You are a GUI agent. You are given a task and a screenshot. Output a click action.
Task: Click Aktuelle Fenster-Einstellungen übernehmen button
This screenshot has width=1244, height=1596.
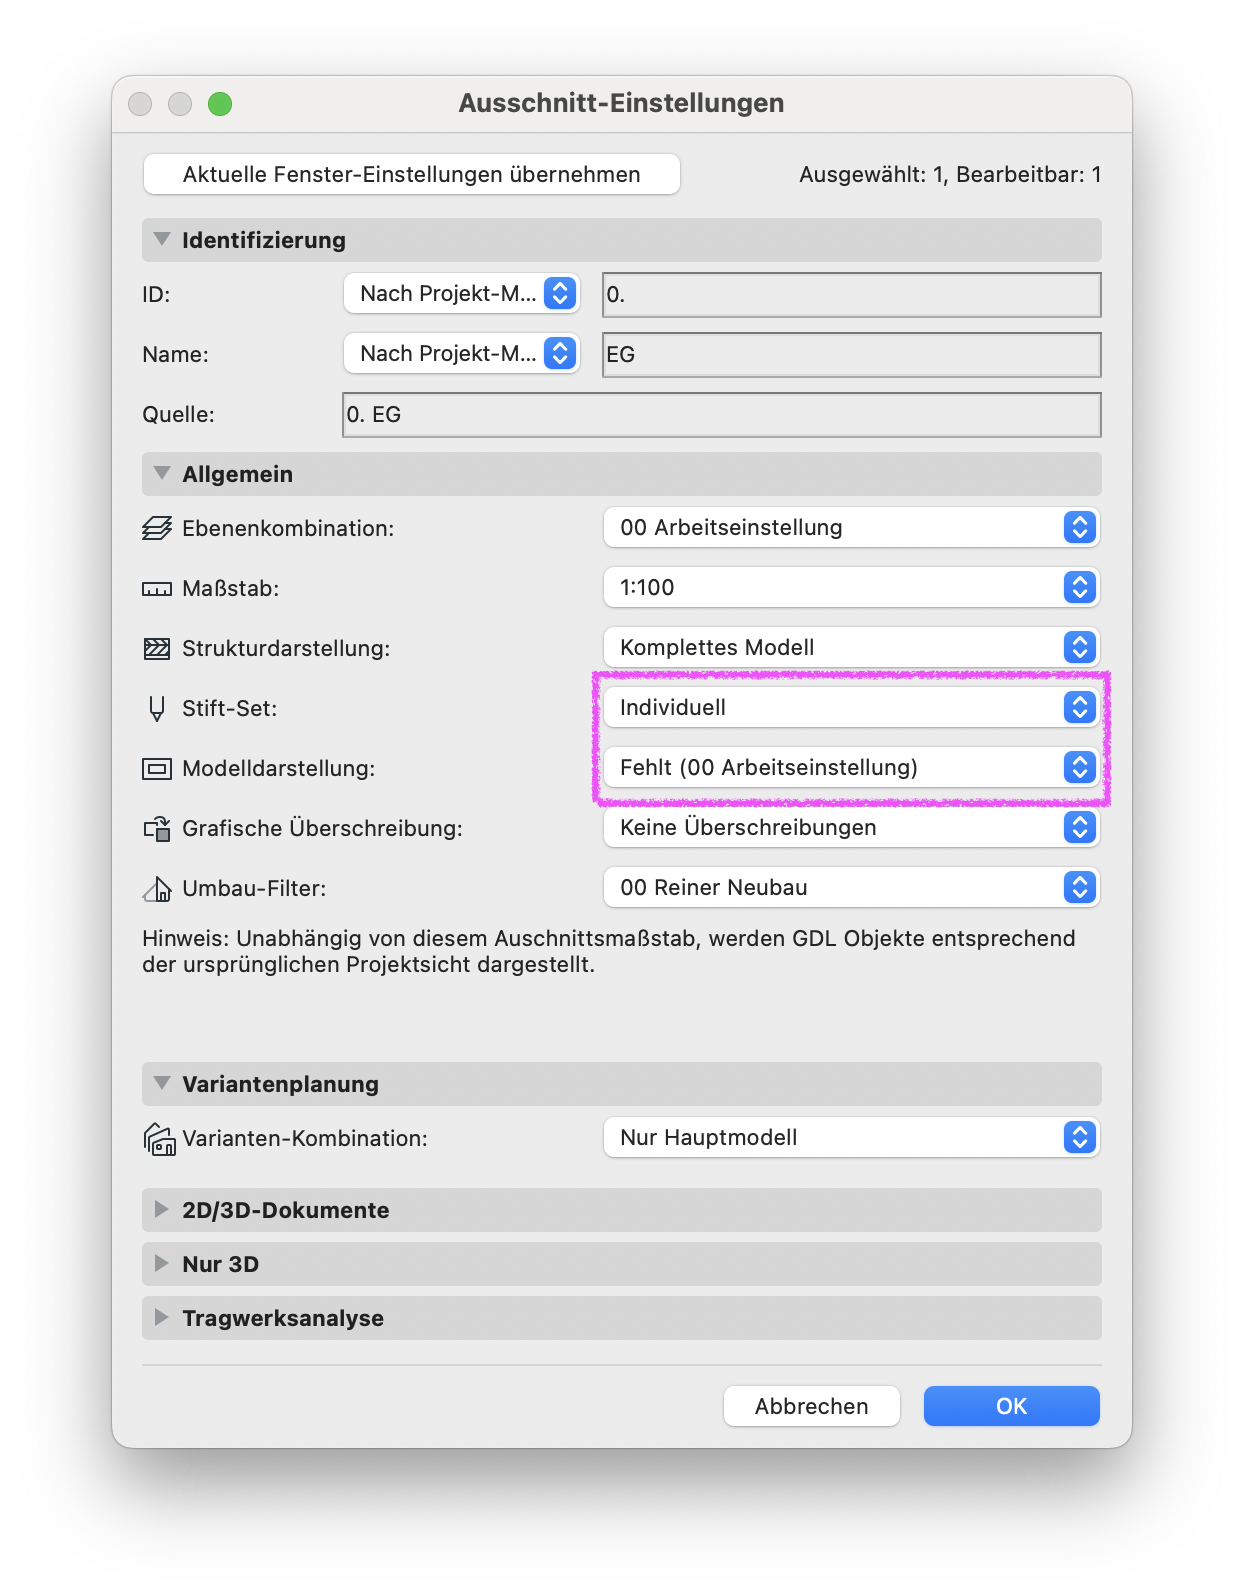[x=412, y=174]
